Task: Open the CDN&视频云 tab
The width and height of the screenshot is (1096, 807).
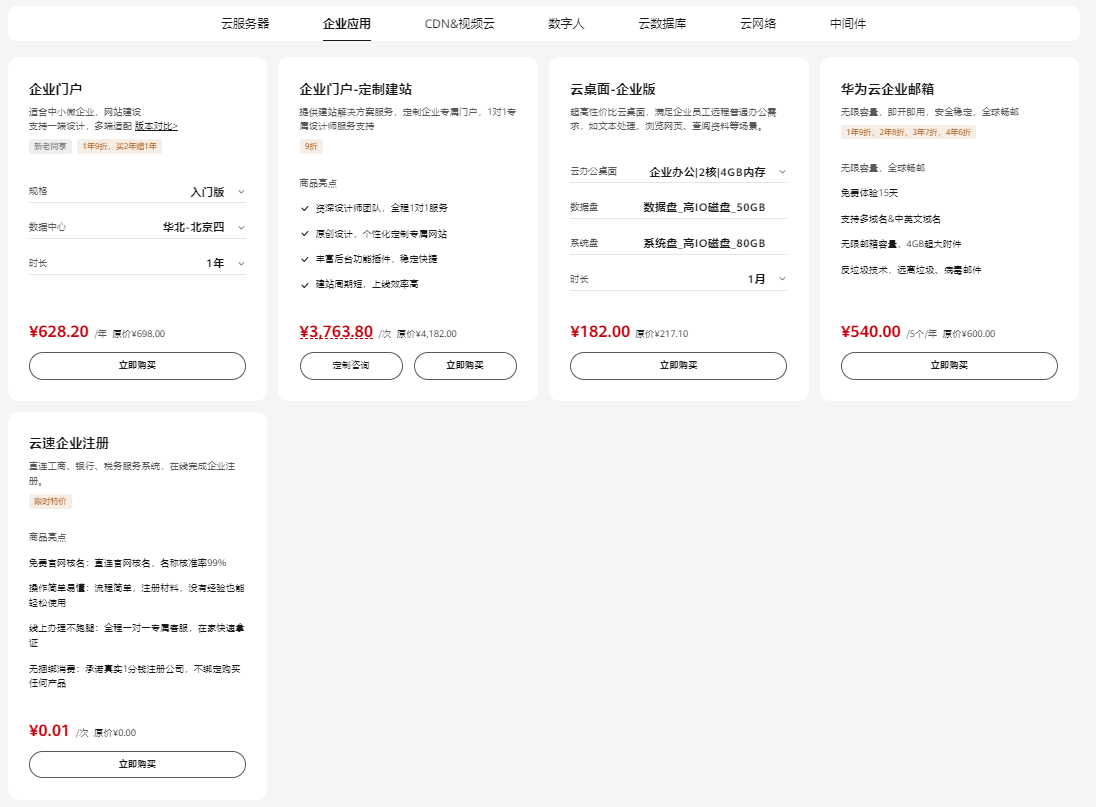Action: [459, 23]
